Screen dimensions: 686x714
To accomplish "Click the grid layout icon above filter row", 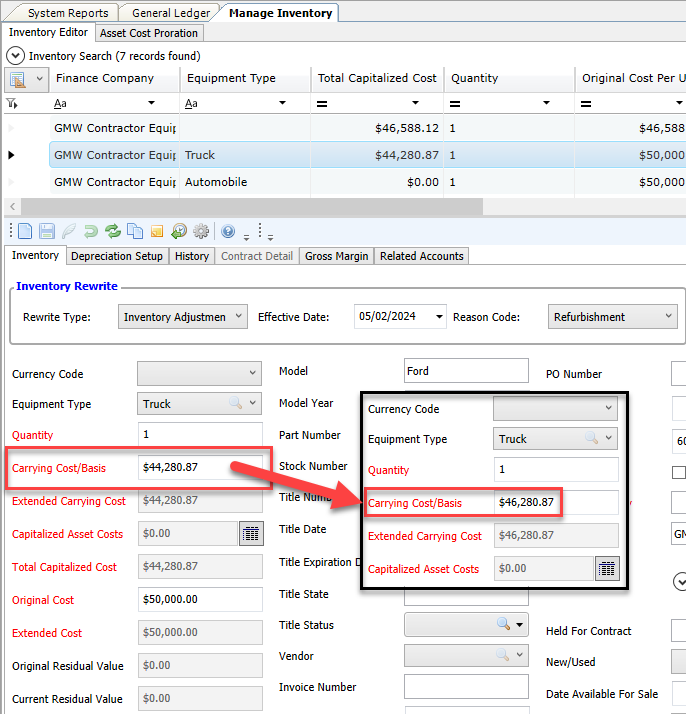I will click(17, 79).
